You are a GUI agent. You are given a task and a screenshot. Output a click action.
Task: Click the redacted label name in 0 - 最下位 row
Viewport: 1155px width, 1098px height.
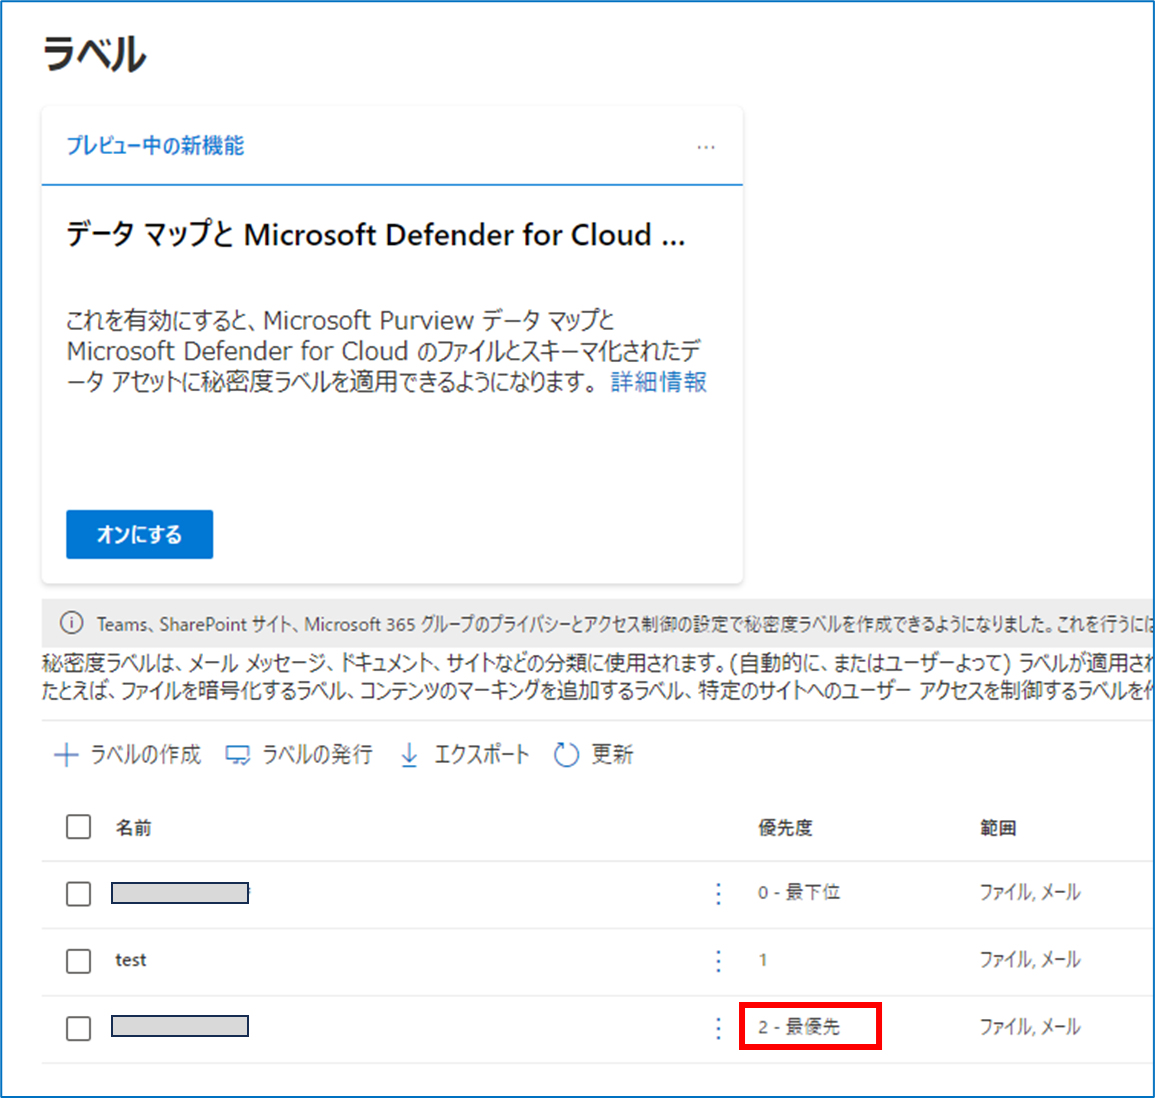180,893
